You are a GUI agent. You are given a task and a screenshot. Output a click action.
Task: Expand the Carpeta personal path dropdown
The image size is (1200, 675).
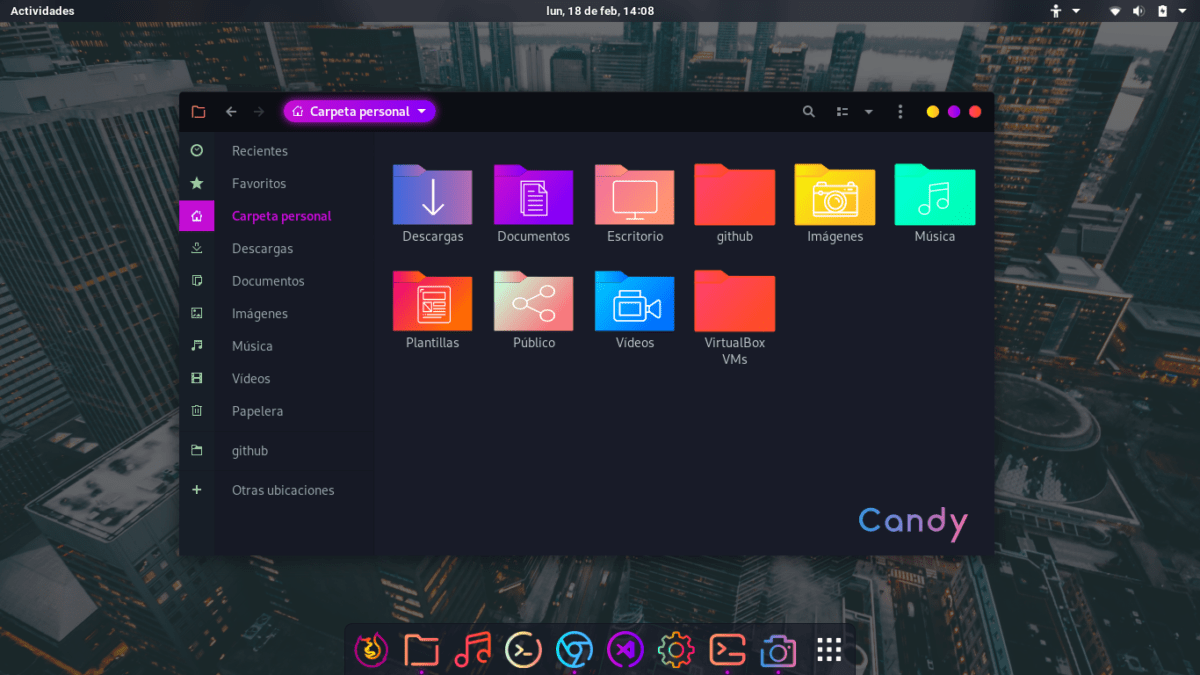[421, 111]
